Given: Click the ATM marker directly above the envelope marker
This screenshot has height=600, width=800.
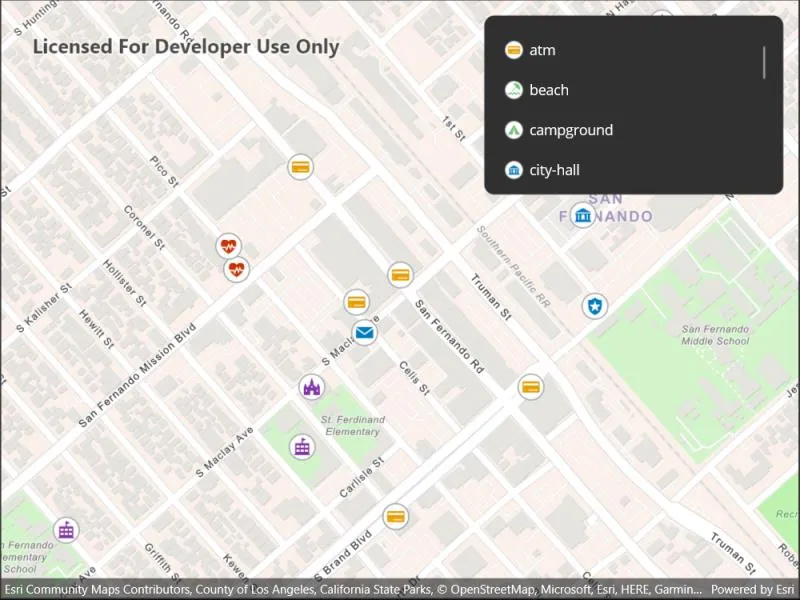Looking at the screenshot, I should coord(356,302).
